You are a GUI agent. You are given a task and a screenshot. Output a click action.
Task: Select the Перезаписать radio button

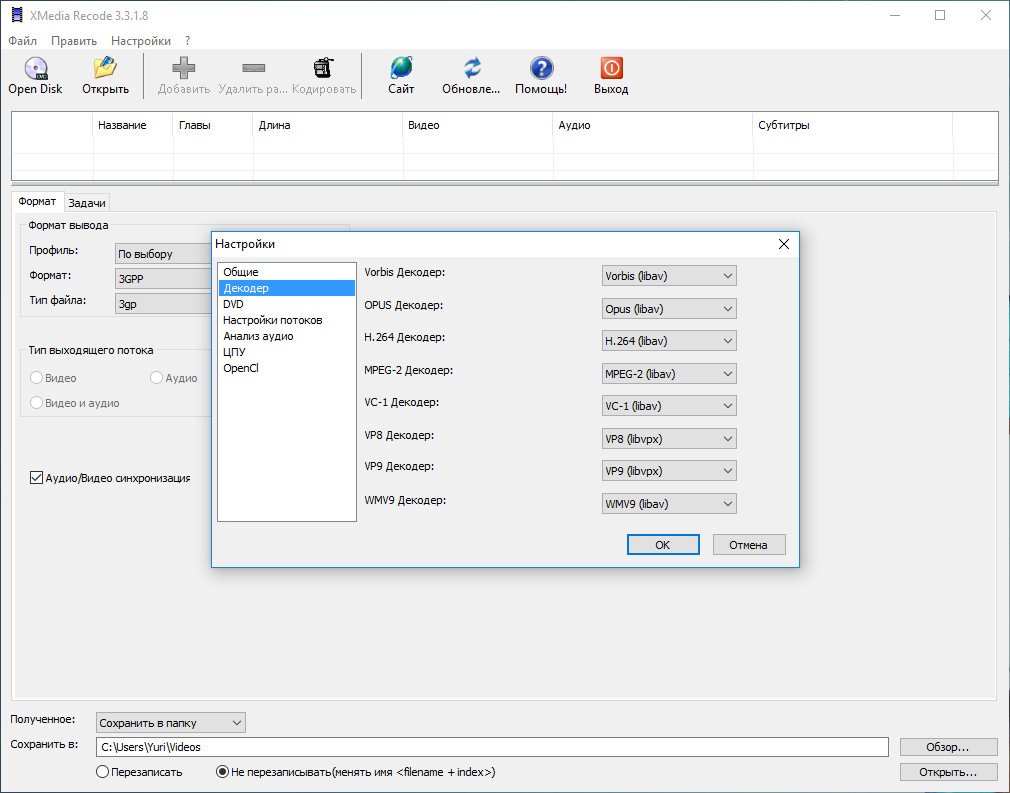point(103,772)
